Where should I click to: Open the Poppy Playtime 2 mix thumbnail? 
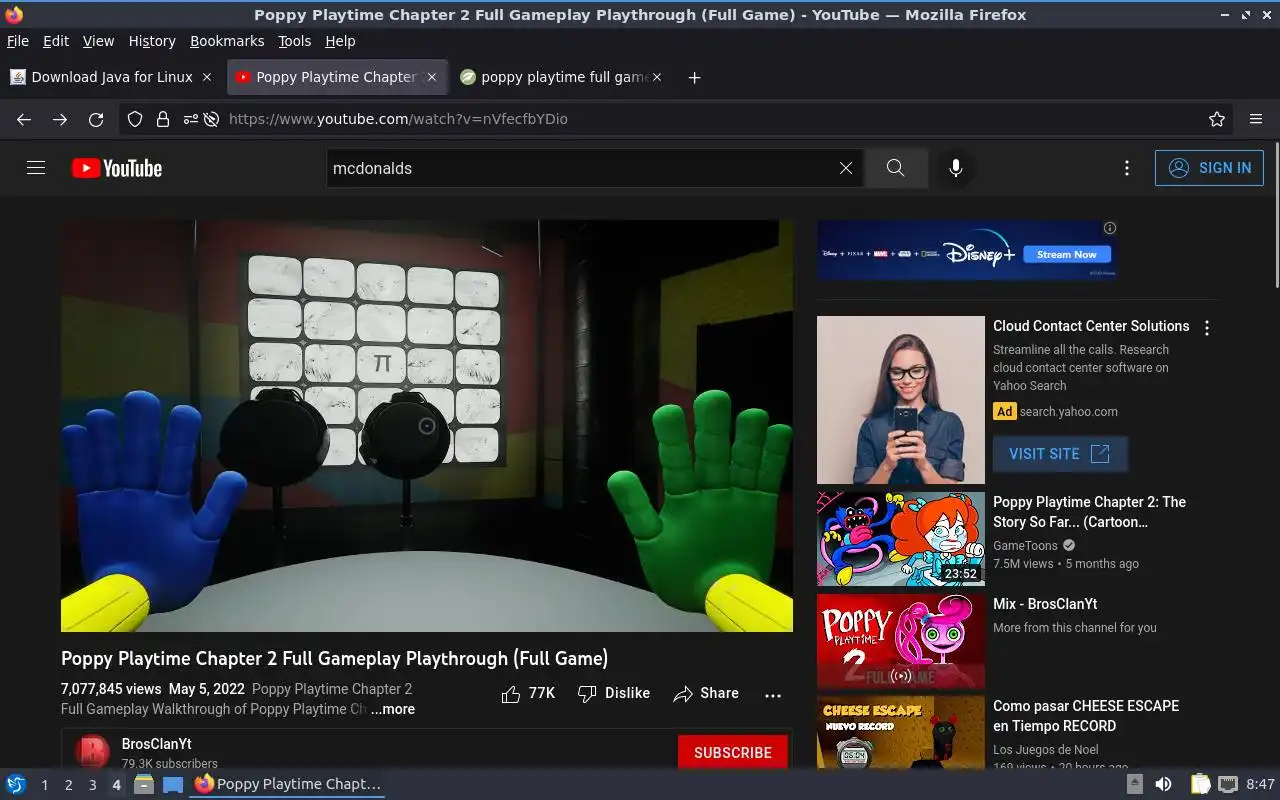click(901, 642)
